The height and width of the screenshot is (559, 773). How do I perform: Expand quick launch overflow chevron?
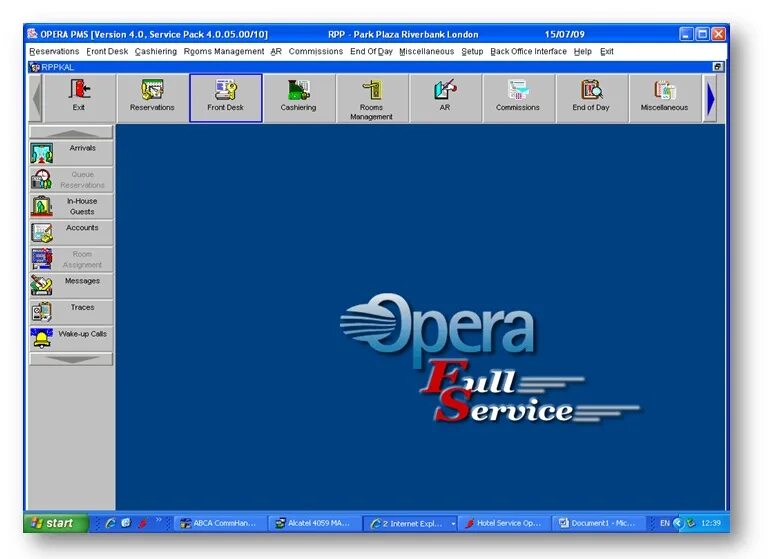(x=159, y=521)
